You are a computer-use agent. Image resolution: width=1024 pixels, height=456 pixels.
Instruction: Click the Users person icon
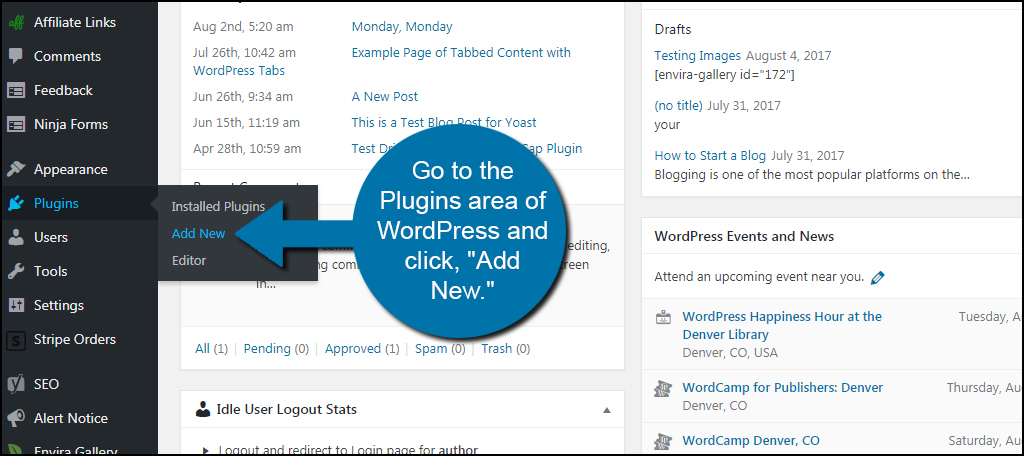(16, 237)
